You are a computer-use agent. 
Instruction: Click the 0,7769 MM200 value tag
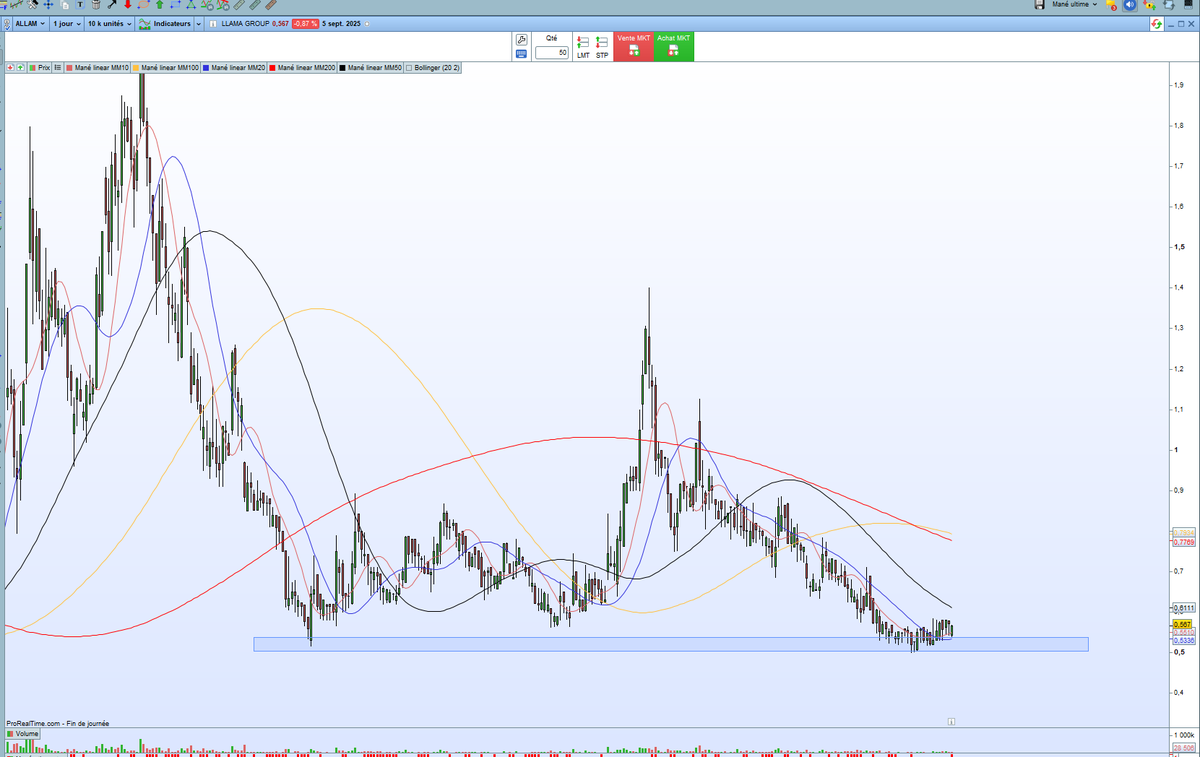coord(1182,541)
